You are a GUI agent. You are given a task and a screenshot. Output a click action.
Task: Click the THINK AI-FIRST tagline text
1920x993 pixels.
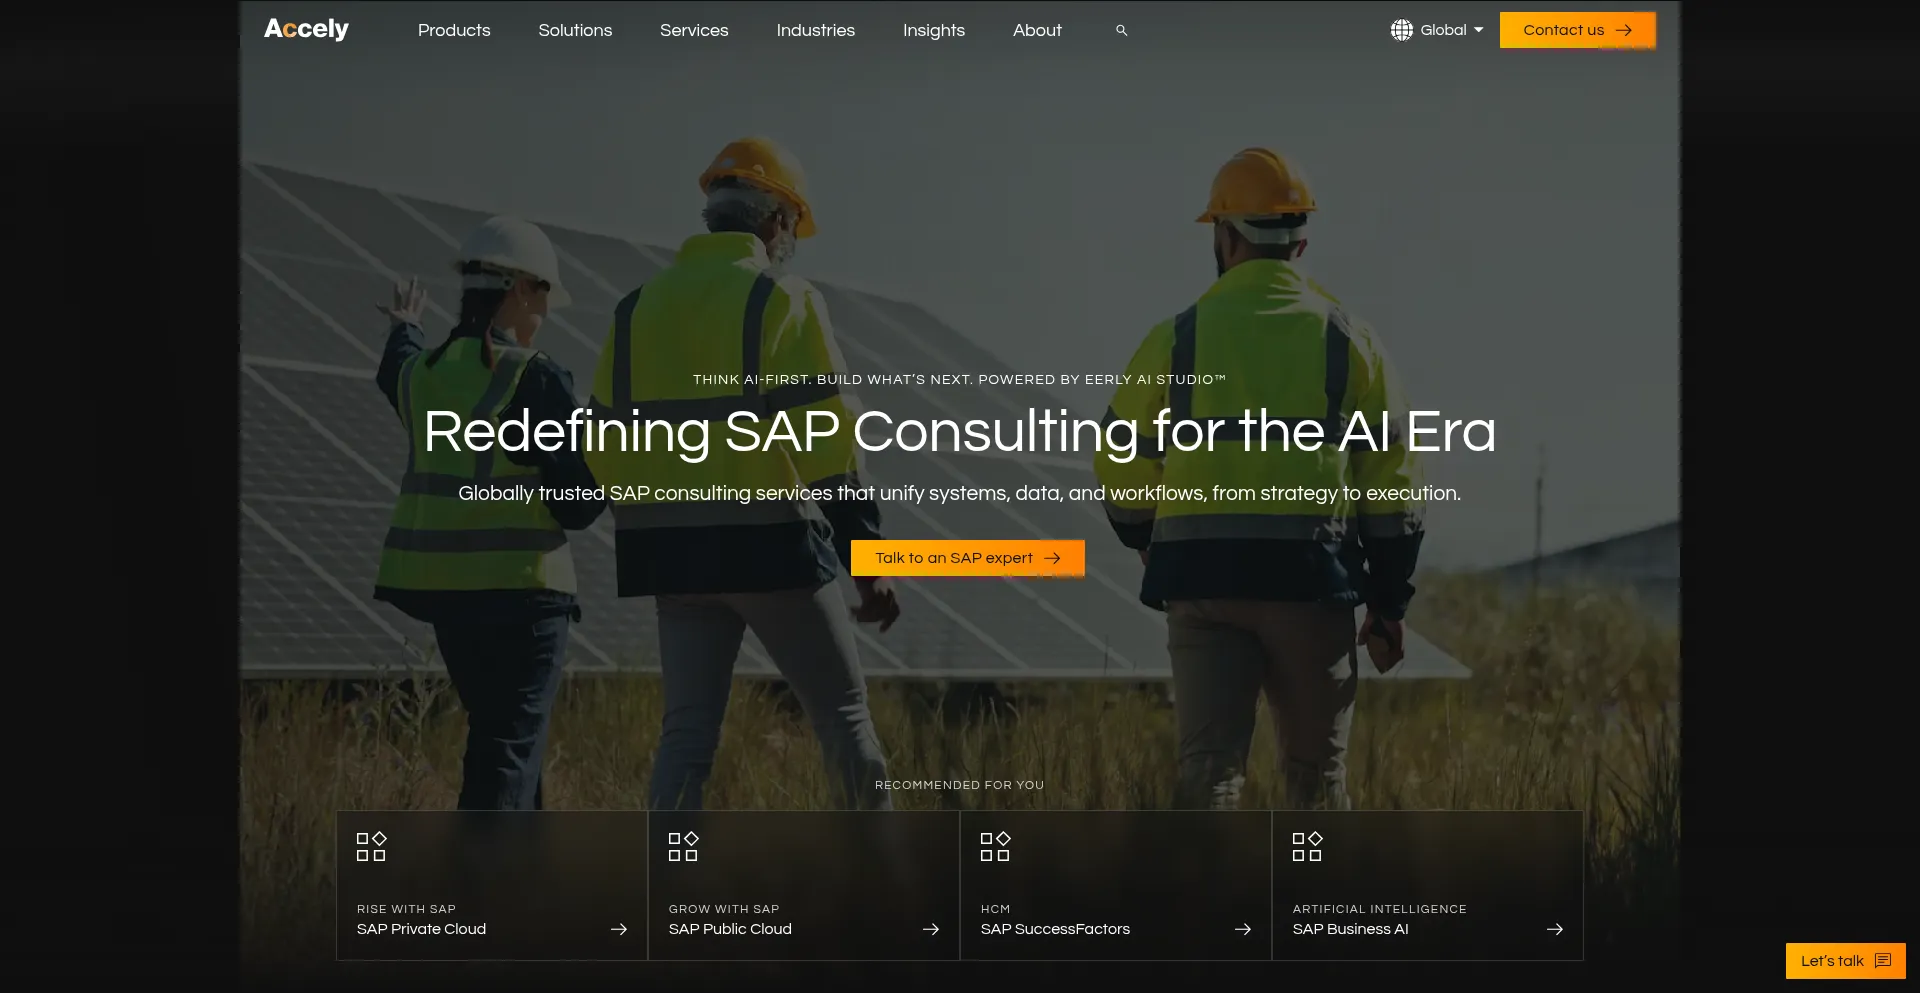point(959,380)
